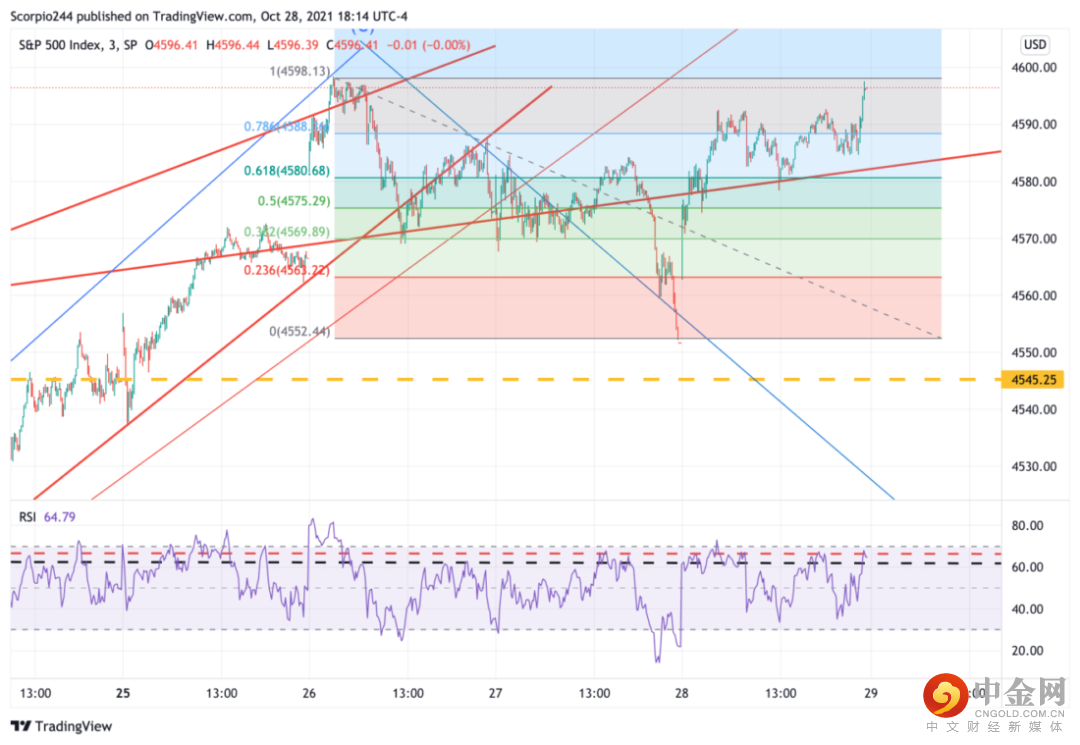Click the RSI indicator label
This screenshot has width=1080, height=745.
(x=28, y=516)
